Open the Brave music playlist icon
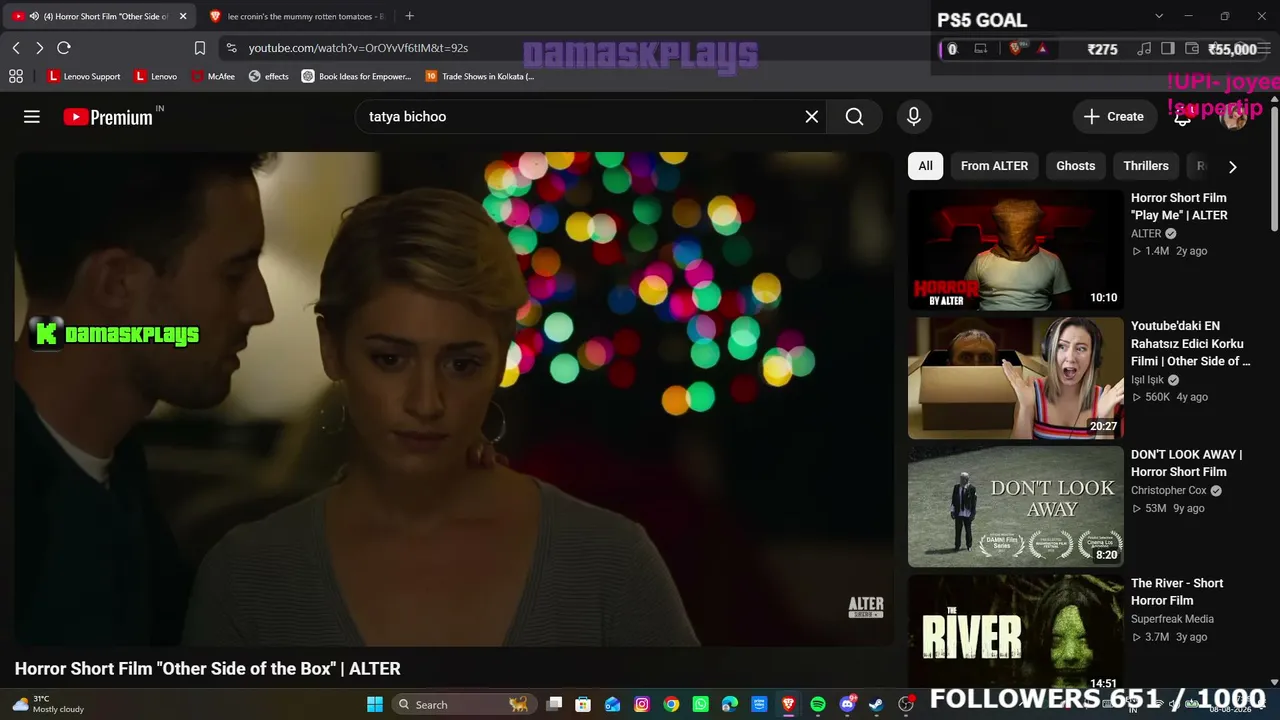This screenshot has width=1280, height=720. pos(1144,48)
